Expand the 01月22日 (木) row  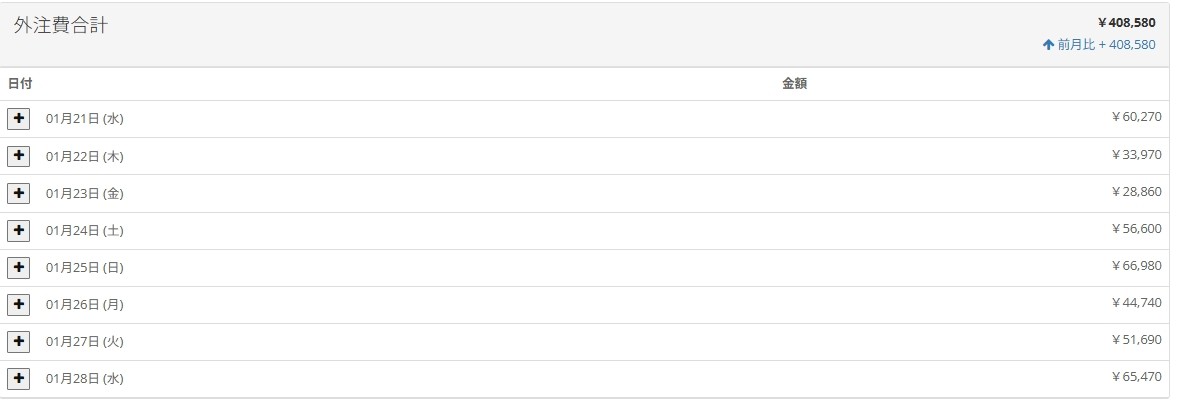coord(18,156)
